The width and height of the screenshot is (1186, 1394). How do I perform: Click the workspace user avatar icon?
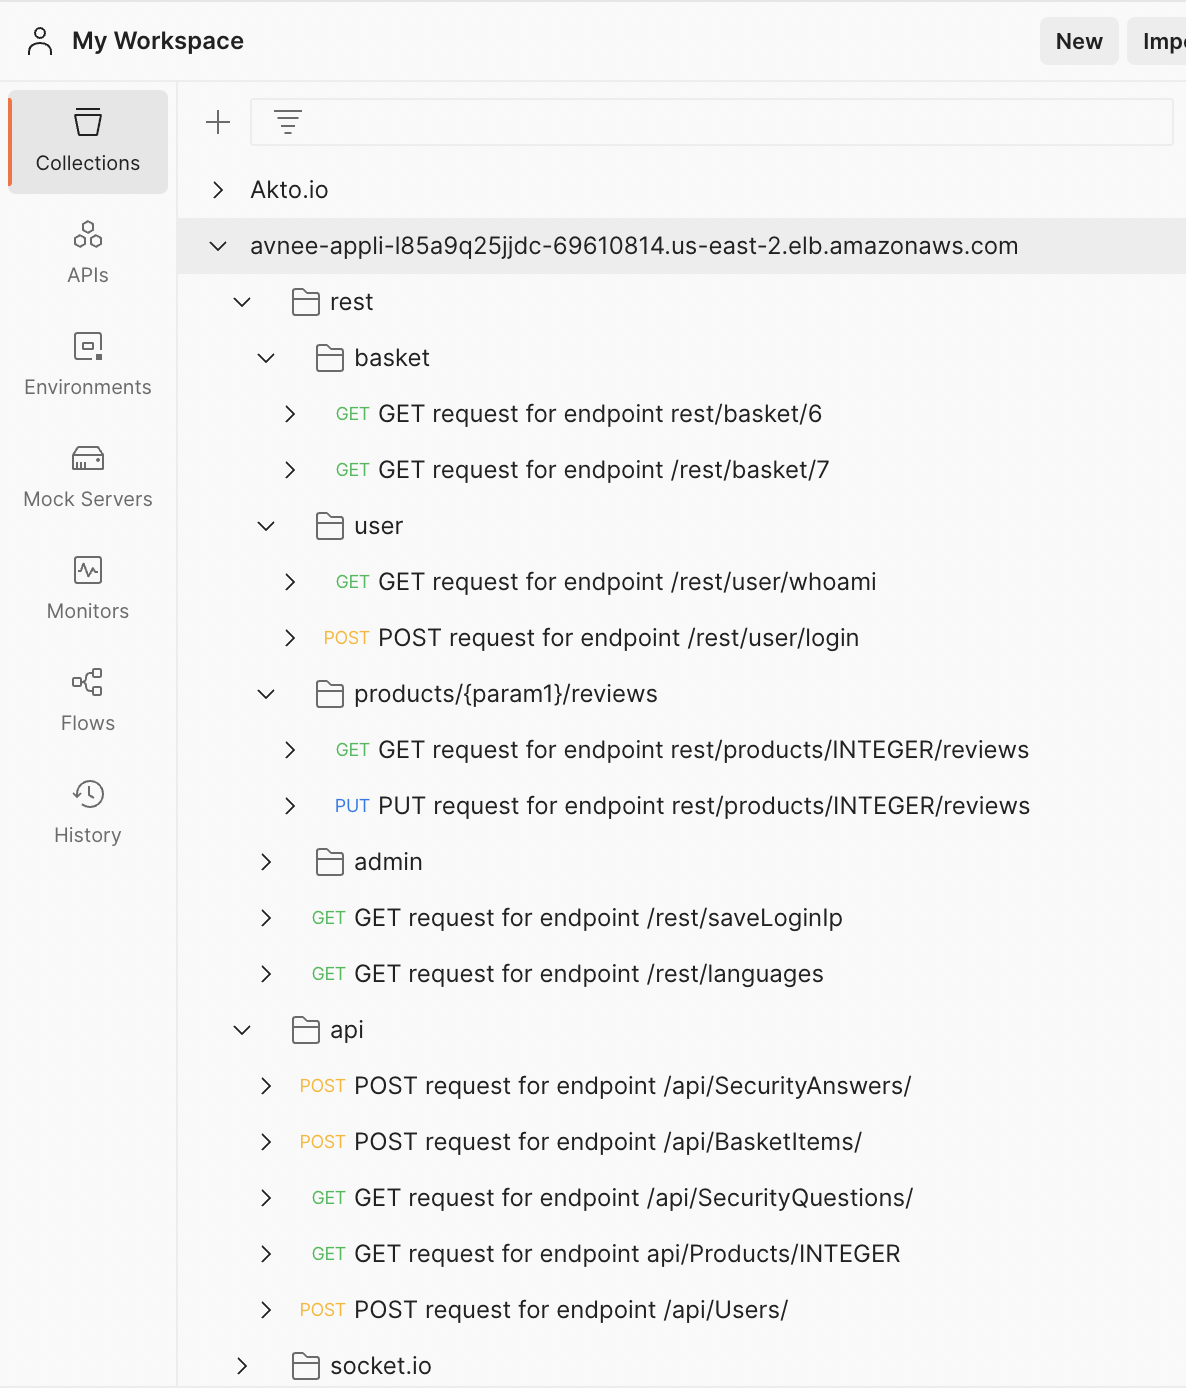pos(40,41)
